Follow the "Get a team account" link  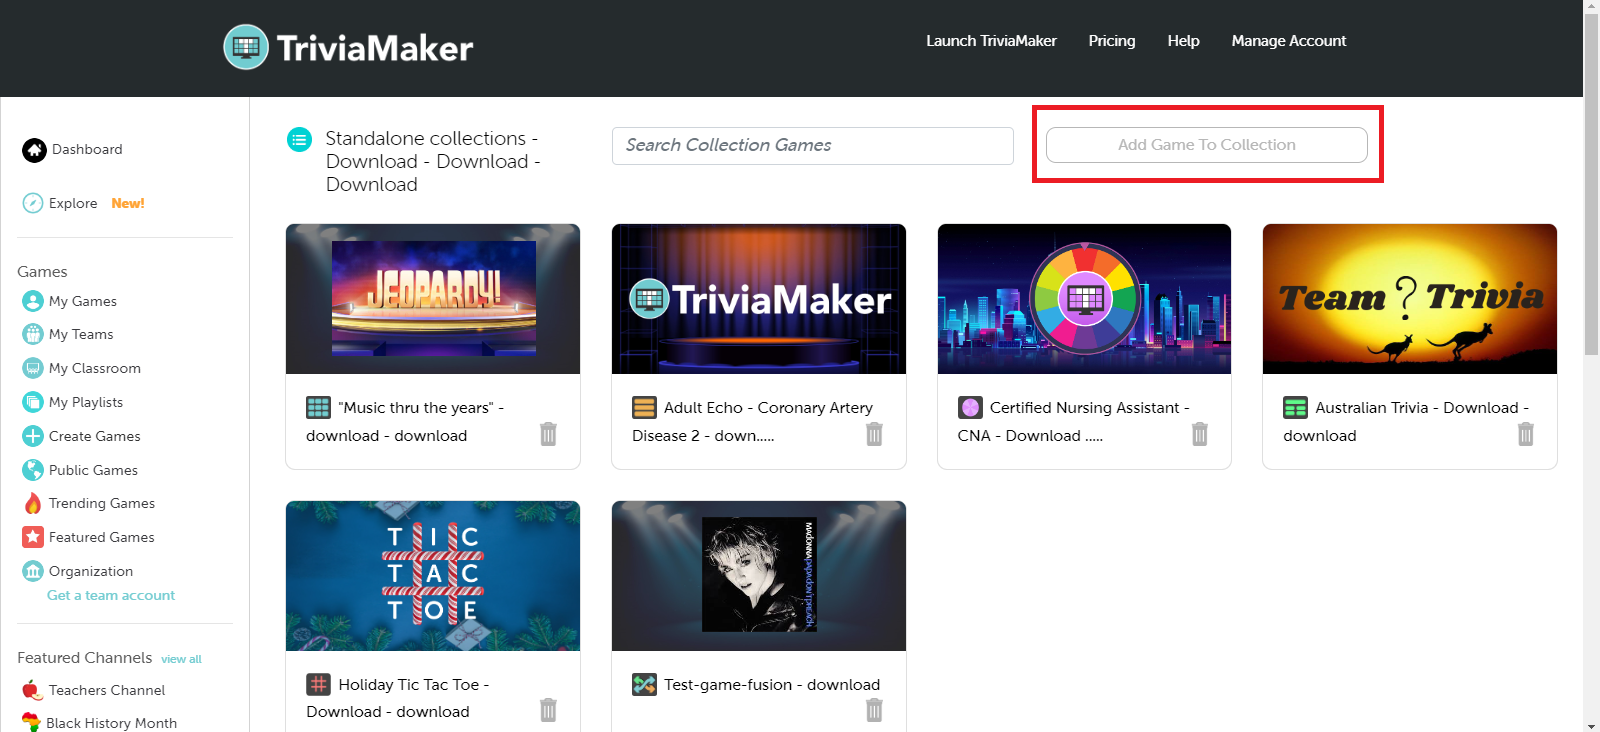111,595
